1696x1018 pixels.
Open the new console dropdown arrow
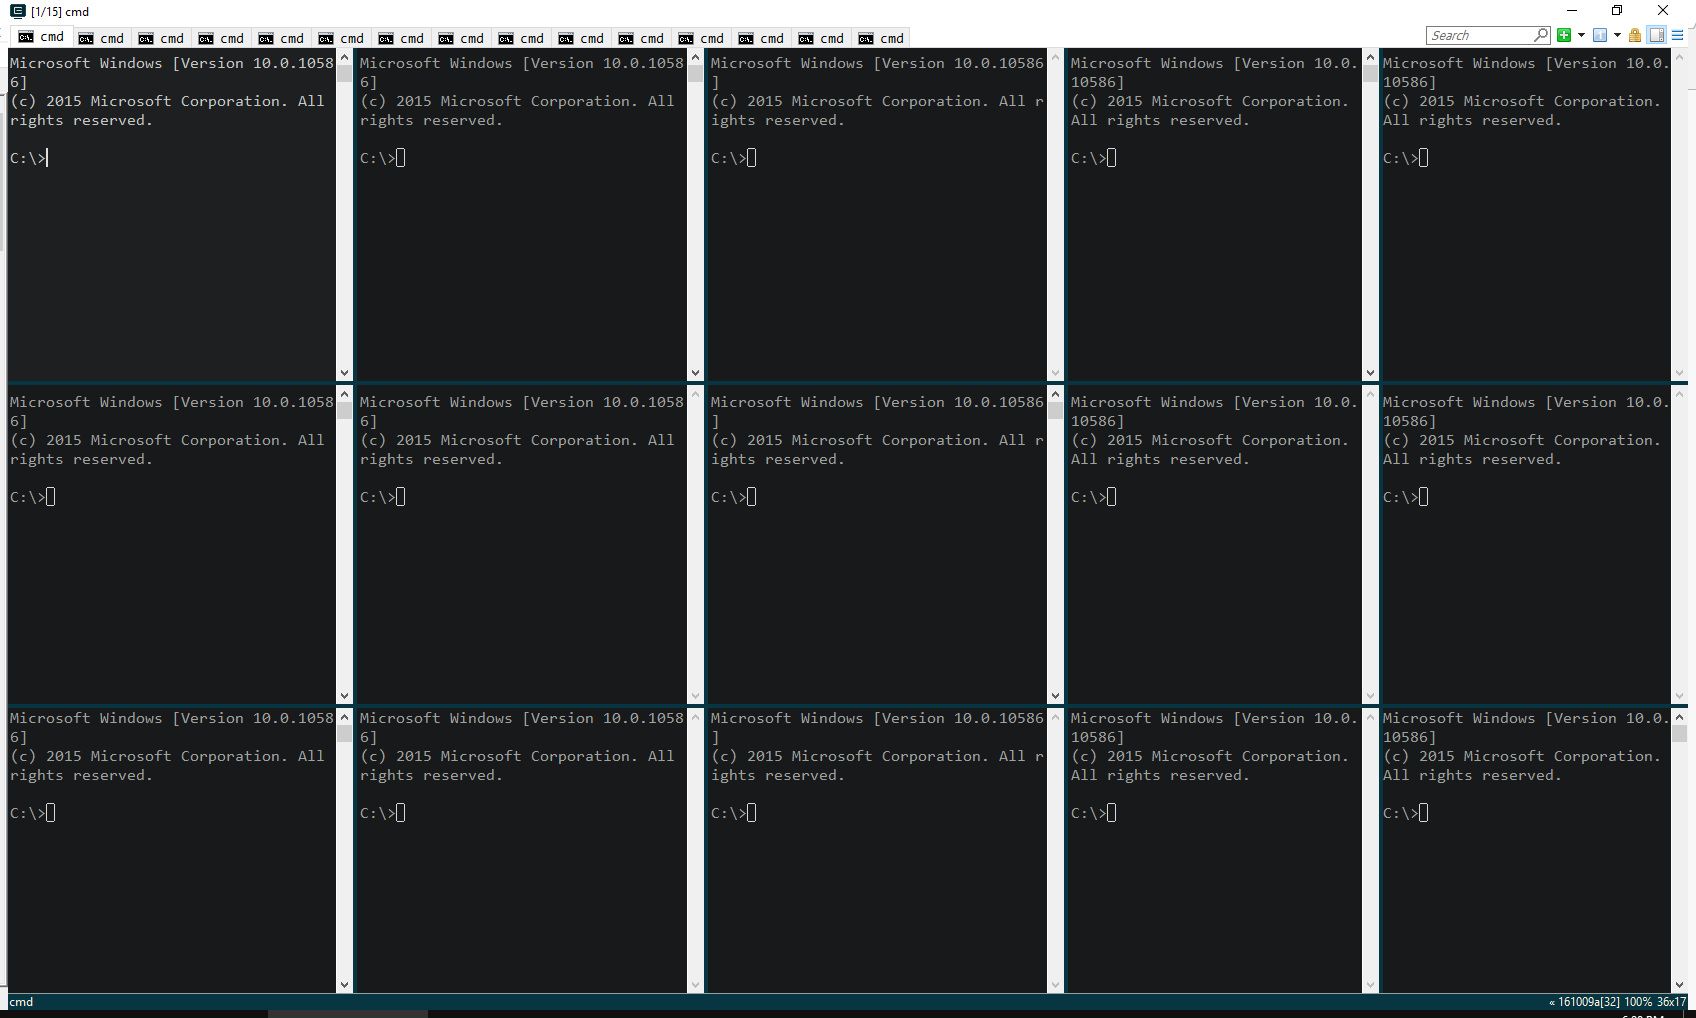(1581, 35)
